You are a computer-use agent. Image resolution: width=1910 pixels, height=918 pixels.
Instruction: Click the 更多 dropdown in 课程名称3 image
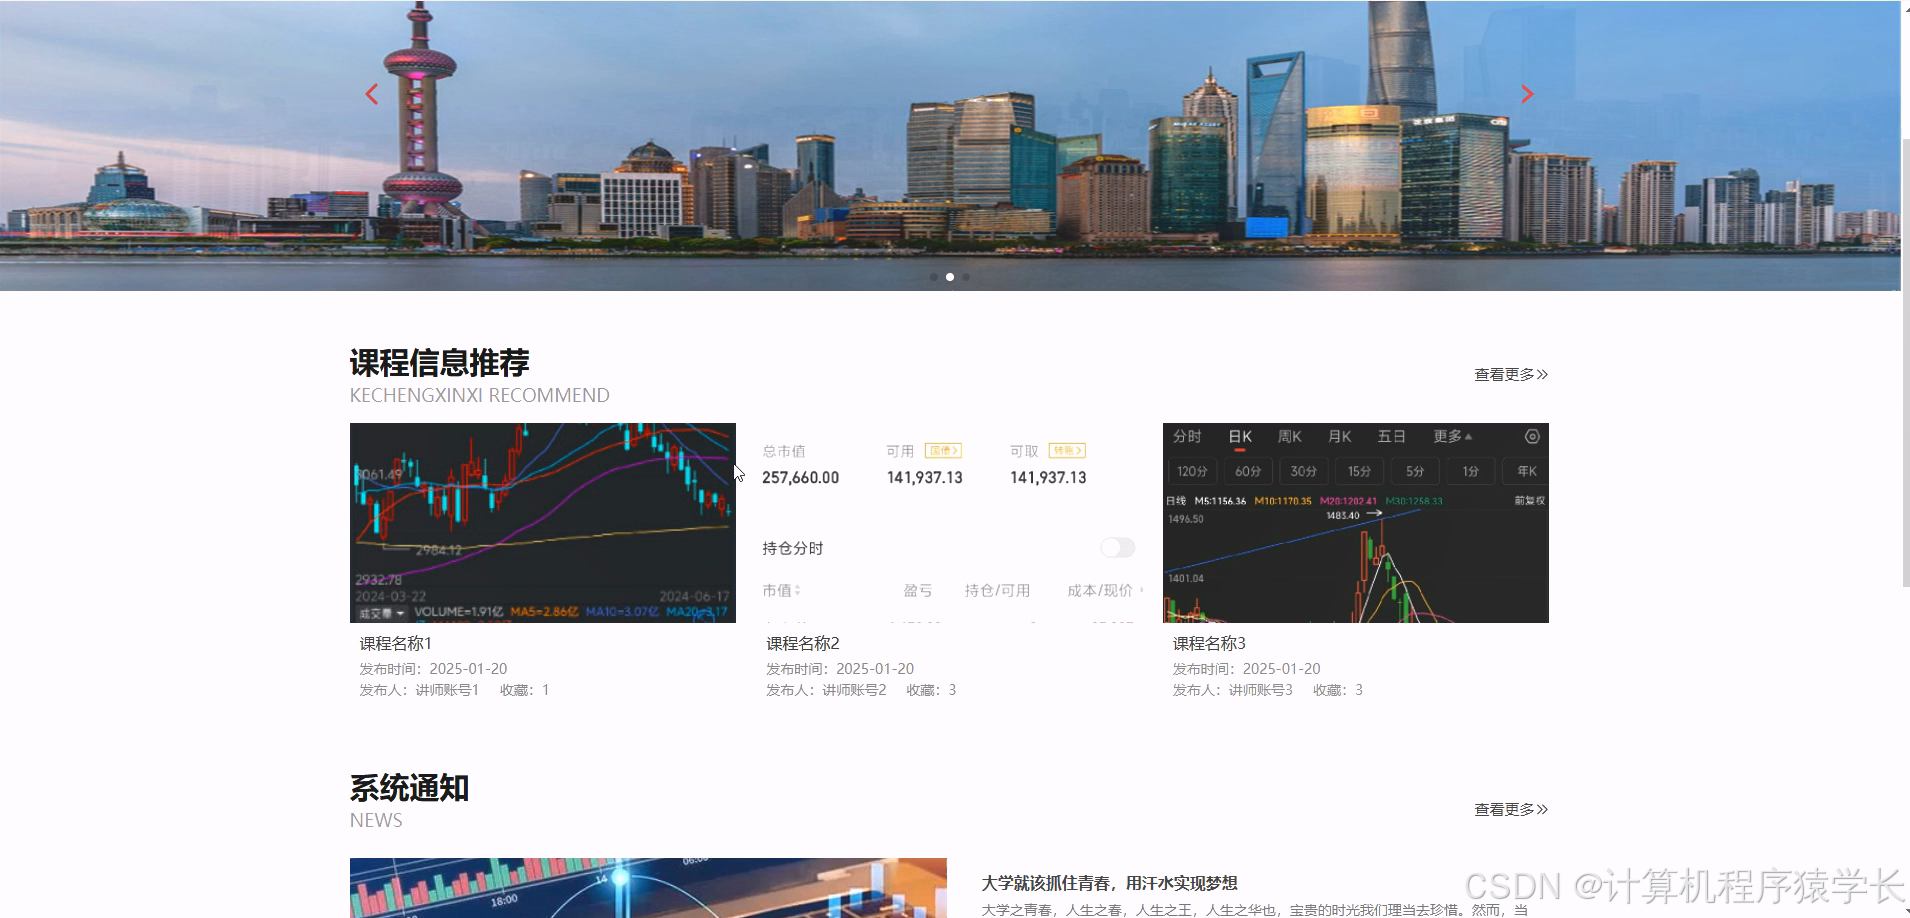(x=1452, y=437)
